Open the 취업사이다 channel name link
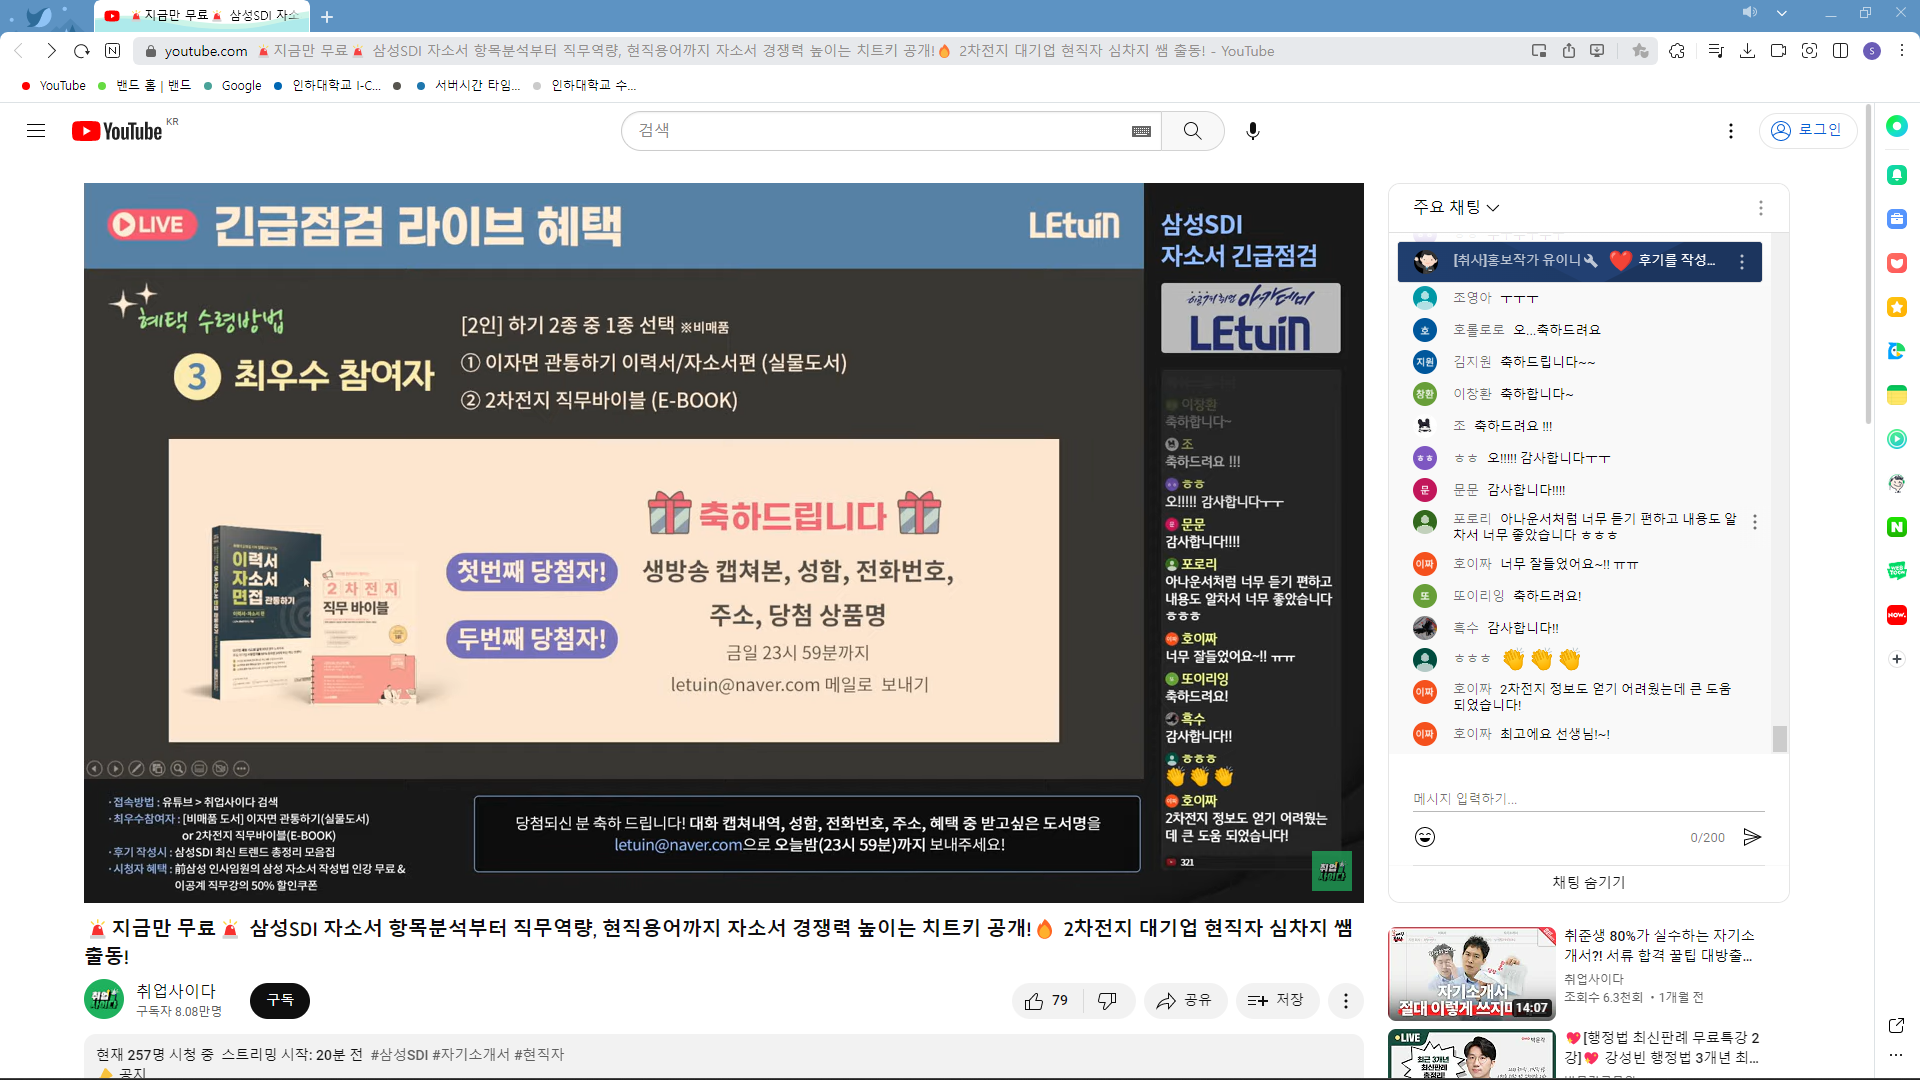The image size is (1920, 1080). click(176, 991)
